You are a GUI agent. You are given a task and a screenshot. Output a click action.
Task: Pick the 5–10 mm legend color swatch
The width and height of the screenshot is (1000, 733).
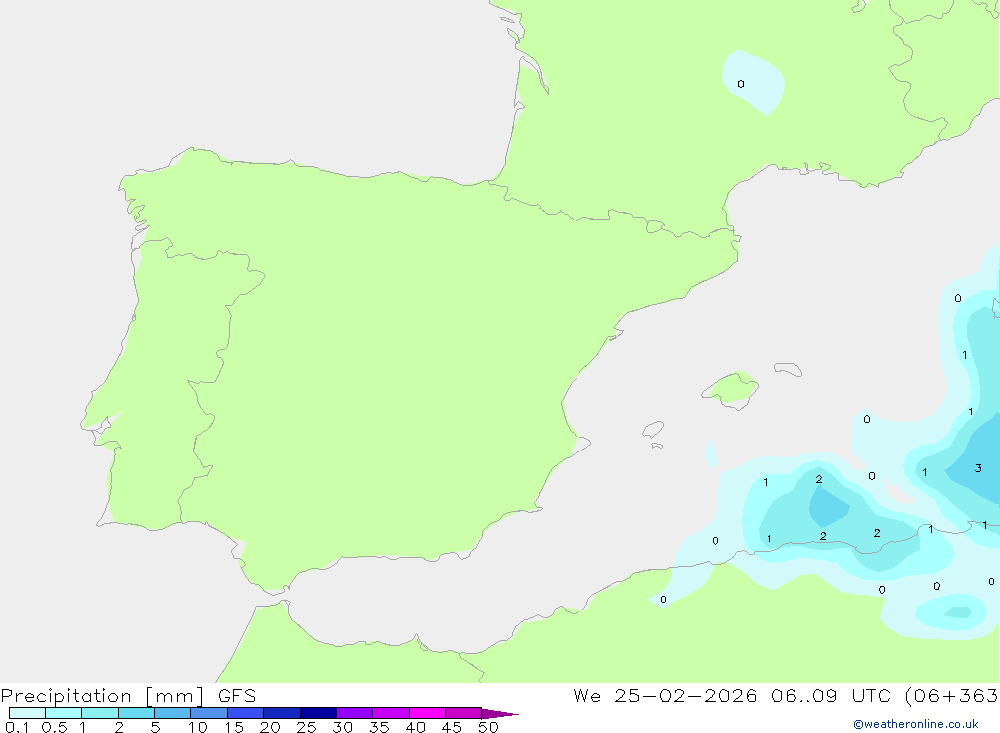pos(172,713)
